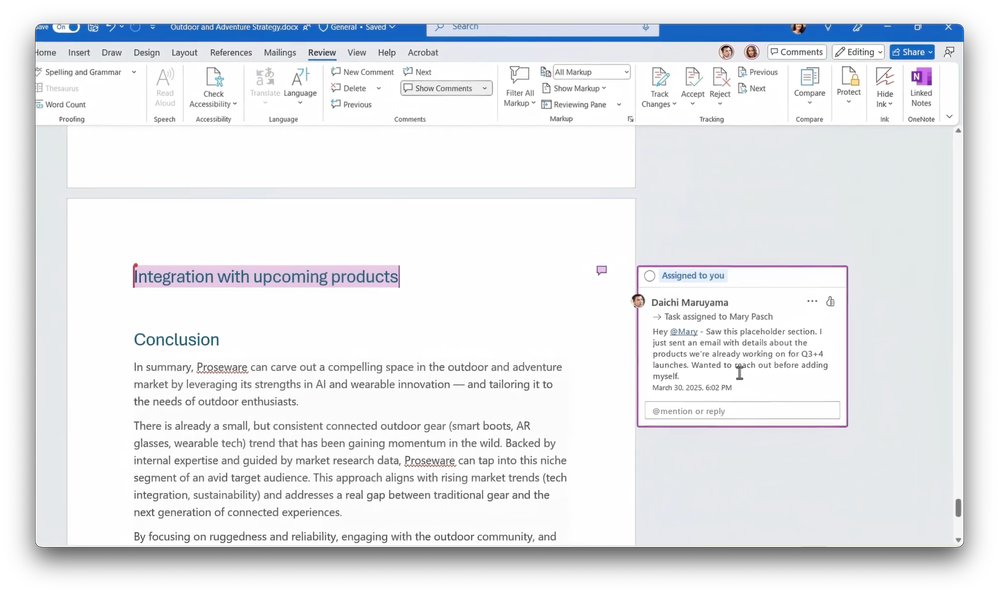Open the Mailings tab
999x594 pixels.
(280, 53)
